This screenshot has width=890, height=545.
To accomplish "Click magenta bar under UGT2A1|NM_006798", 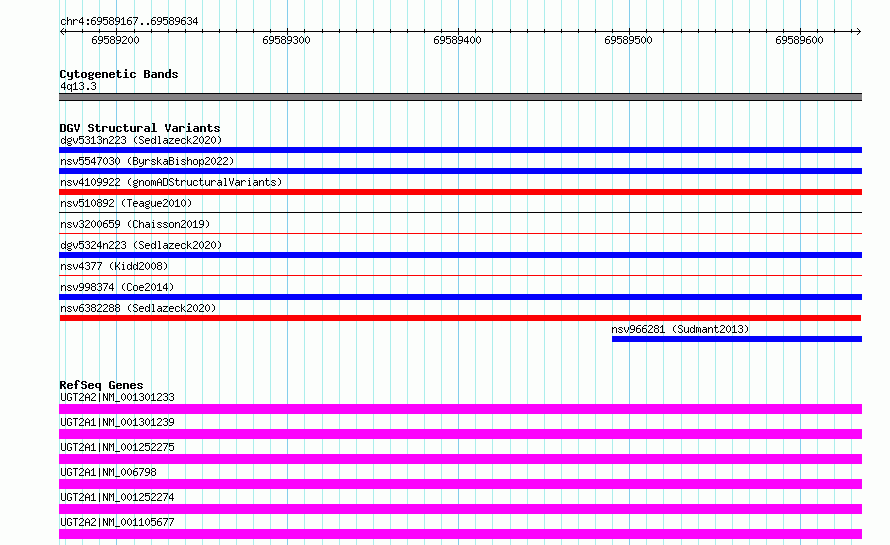I will pos(460,484).
